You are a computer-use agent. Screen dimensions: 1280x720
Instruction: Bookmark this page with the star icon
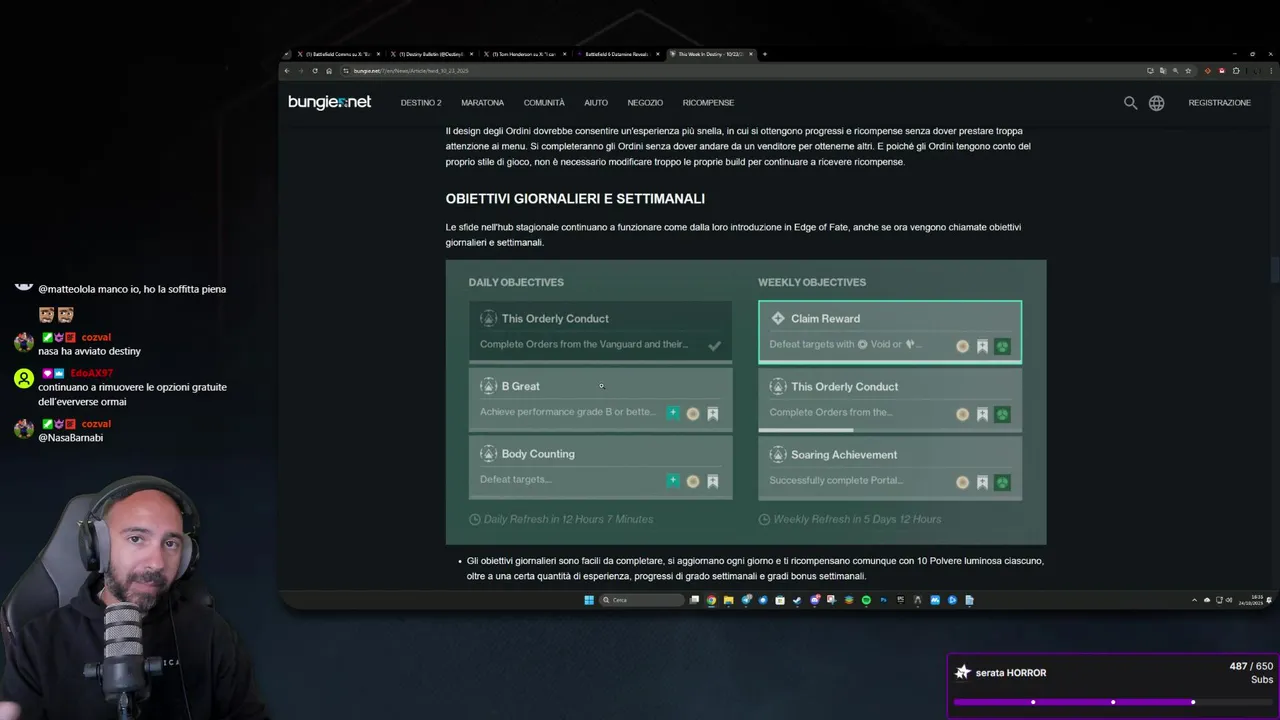[1188, 71]
